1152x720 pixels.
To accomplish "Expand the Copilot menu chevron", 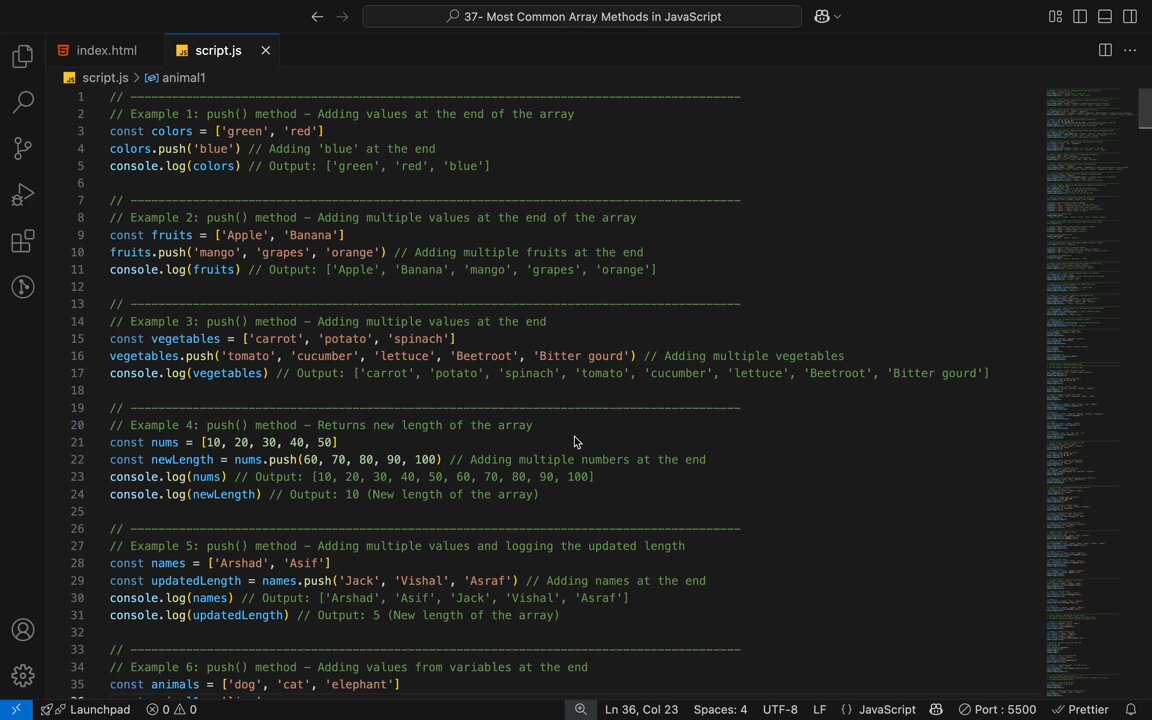I will [x=838, y=16].
